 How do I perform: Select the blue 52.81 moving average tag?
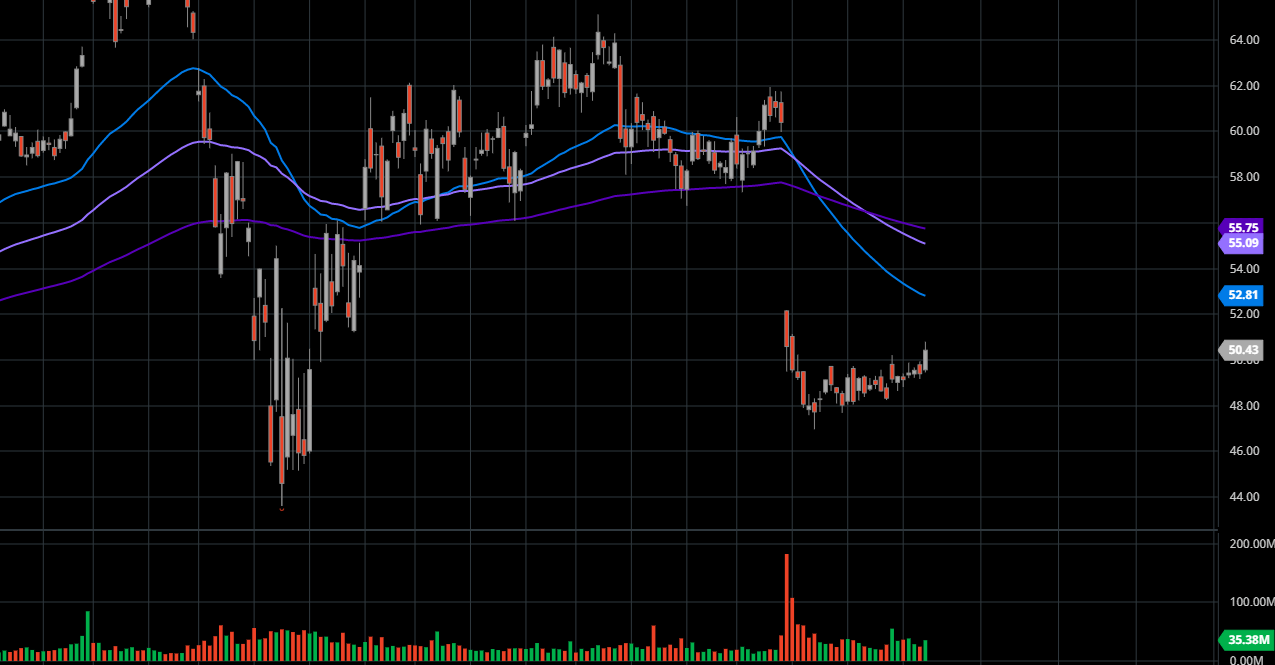[1241, 295]
